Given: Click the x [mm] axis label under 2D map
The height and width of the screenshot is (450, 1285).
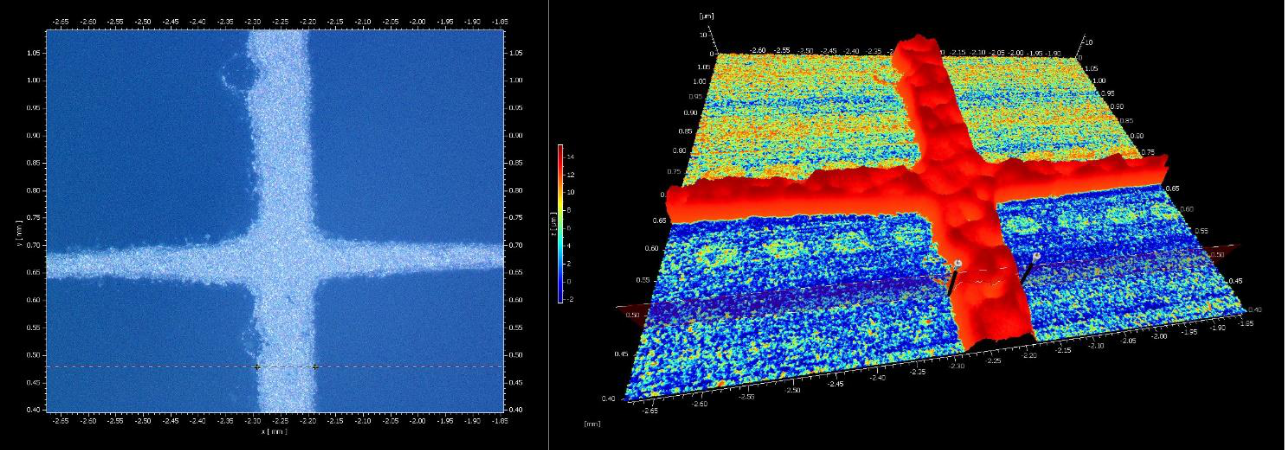Looking at the screenshot, I should (x=275, y=432).
